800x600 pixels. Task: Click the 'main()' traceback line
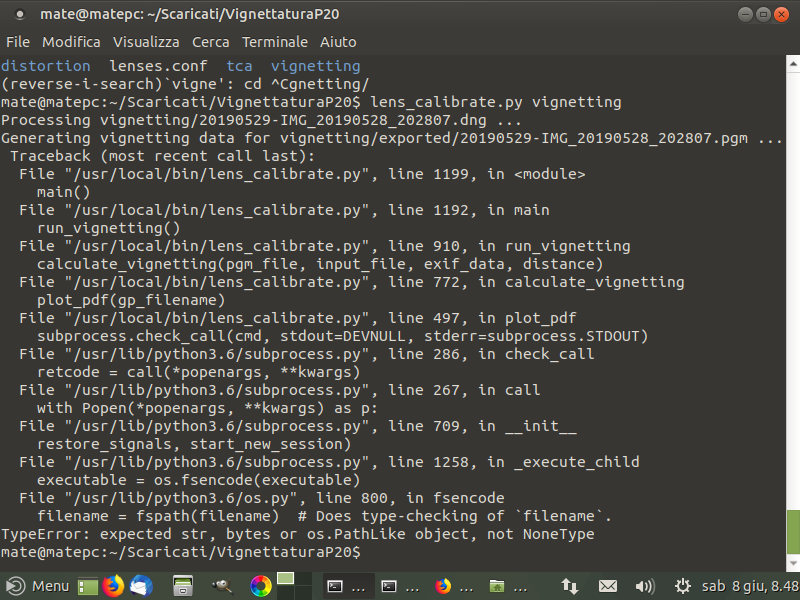coord(63,192)
